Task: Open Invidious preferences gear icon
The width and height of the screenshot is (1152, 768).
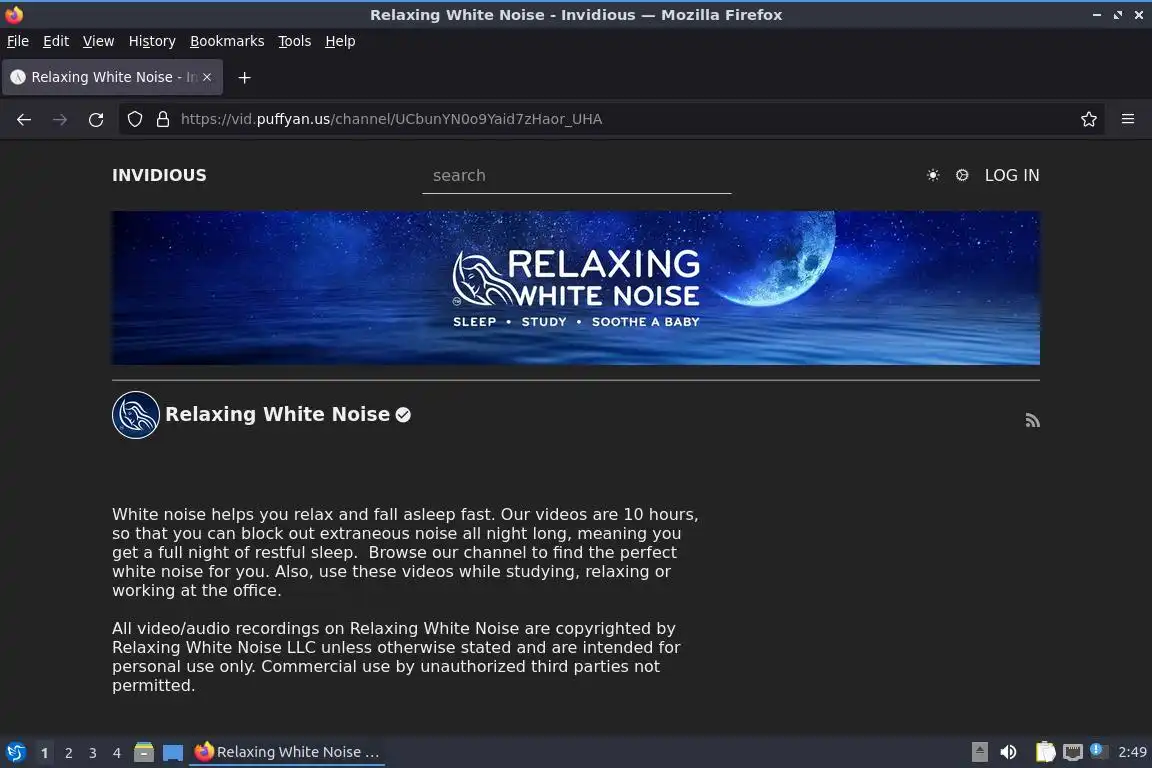Action: 962,175
